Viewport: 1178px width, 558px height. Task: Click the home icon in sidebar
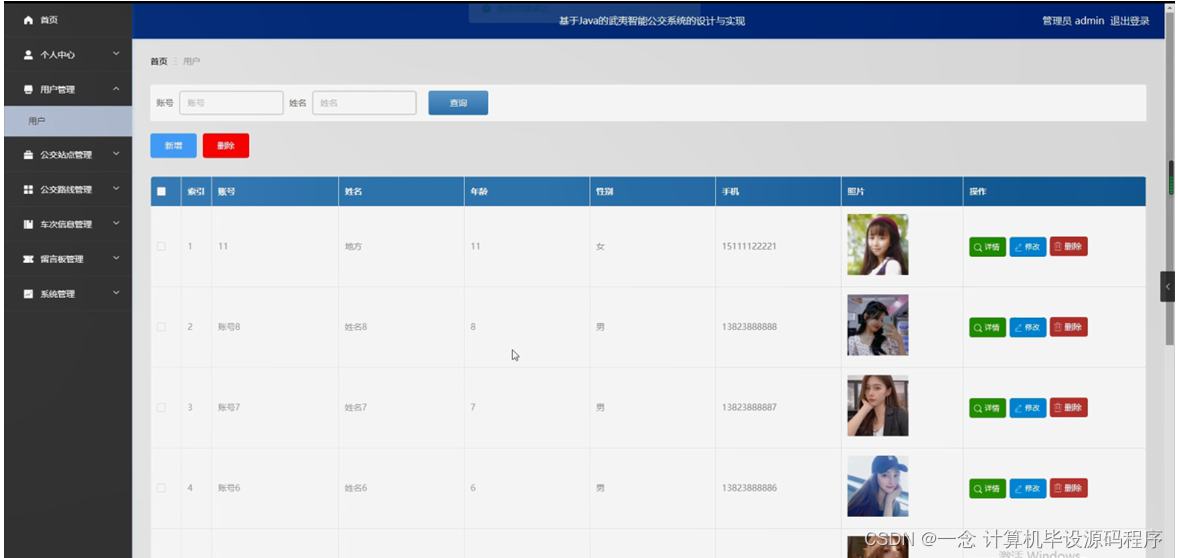(x=29, y=20)
